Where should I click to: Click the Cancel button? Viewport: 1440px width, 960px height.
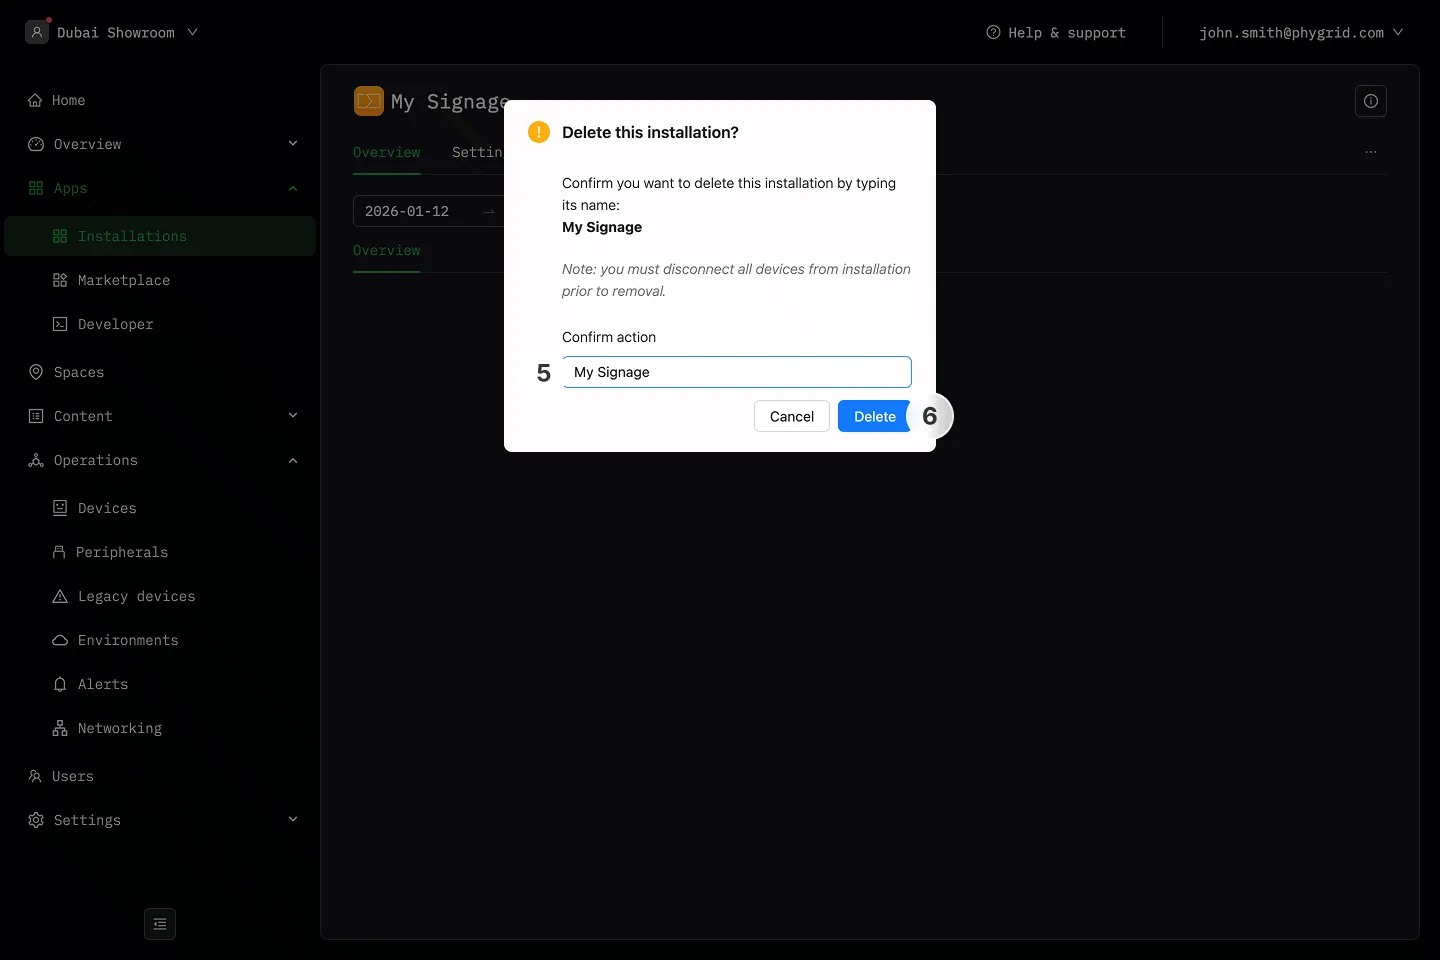(x=792, y=416)
